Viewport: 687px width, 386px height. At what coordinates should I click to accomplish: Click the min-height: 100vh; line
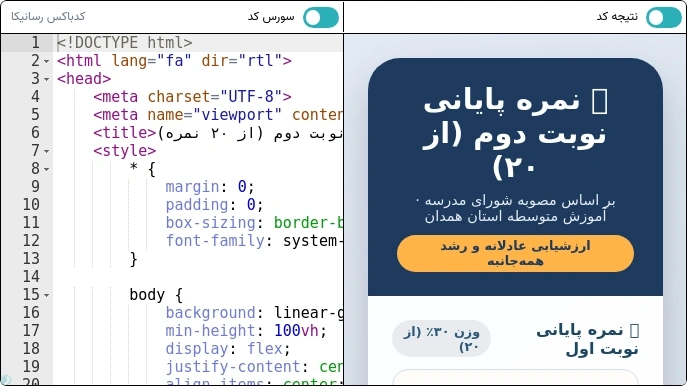click(246, 330)
